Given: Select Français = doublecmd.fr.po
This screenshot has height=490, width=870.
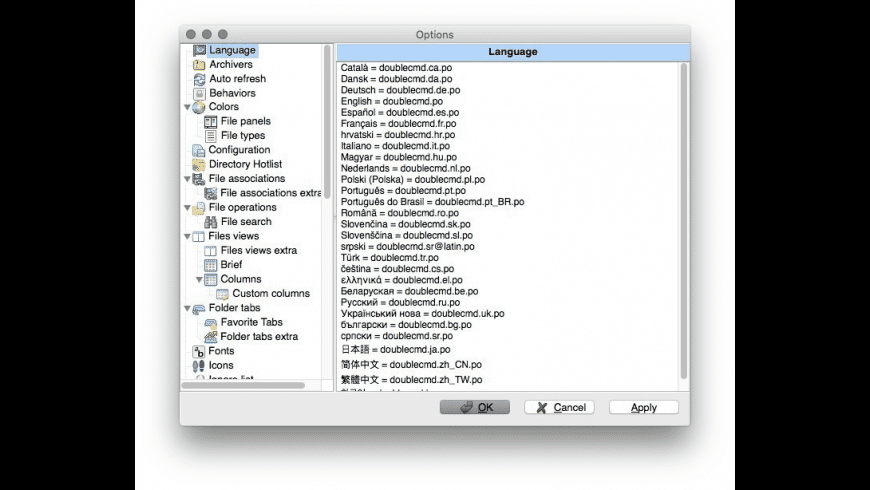Looking at the screenshot, I should pyautogui.click(x=398, y=124).
